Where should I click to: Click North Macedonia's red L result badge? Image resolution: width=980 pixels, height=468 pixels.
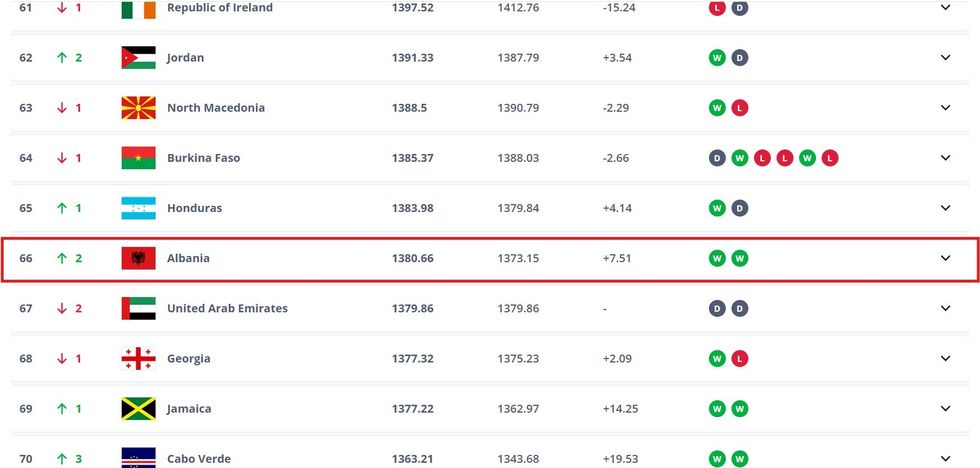pyautogui.click(x=739, y=108)
